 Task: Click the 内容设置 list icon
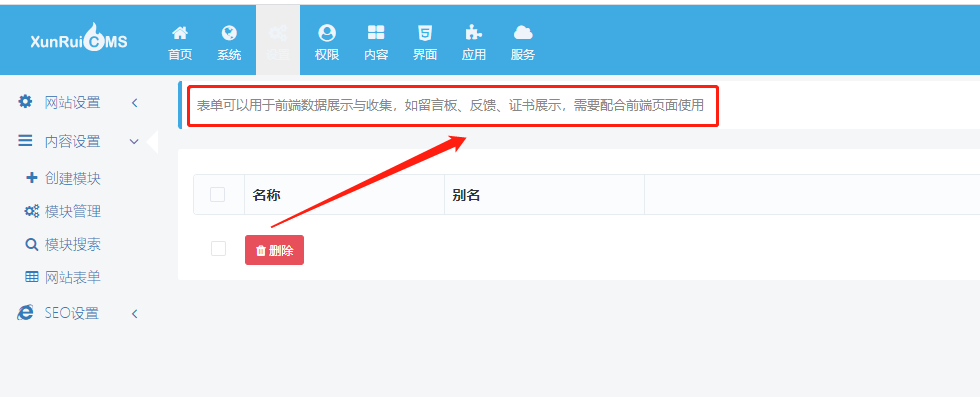pyautogui.click(x=25, y=141)
